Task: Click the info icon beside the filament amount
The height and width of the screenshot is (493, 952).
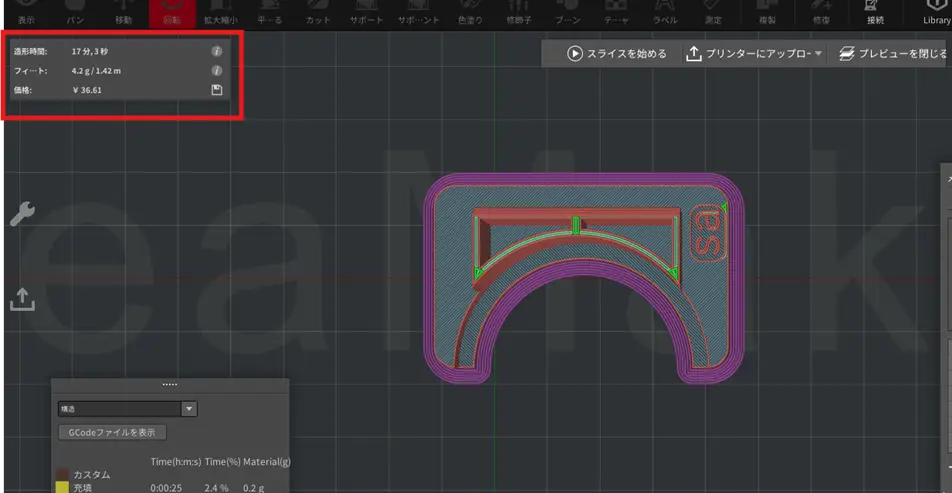Action: pyautogui.click(x=217, y=71)
